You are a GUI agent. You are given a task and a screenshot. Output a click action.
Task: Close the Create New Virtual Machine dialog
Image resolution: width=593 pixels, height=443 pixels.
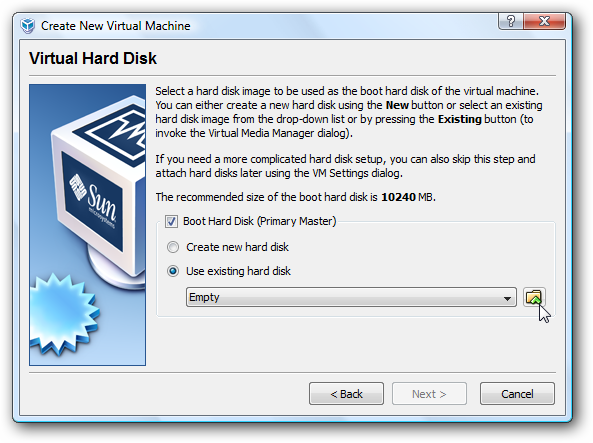tap(545, 21)
